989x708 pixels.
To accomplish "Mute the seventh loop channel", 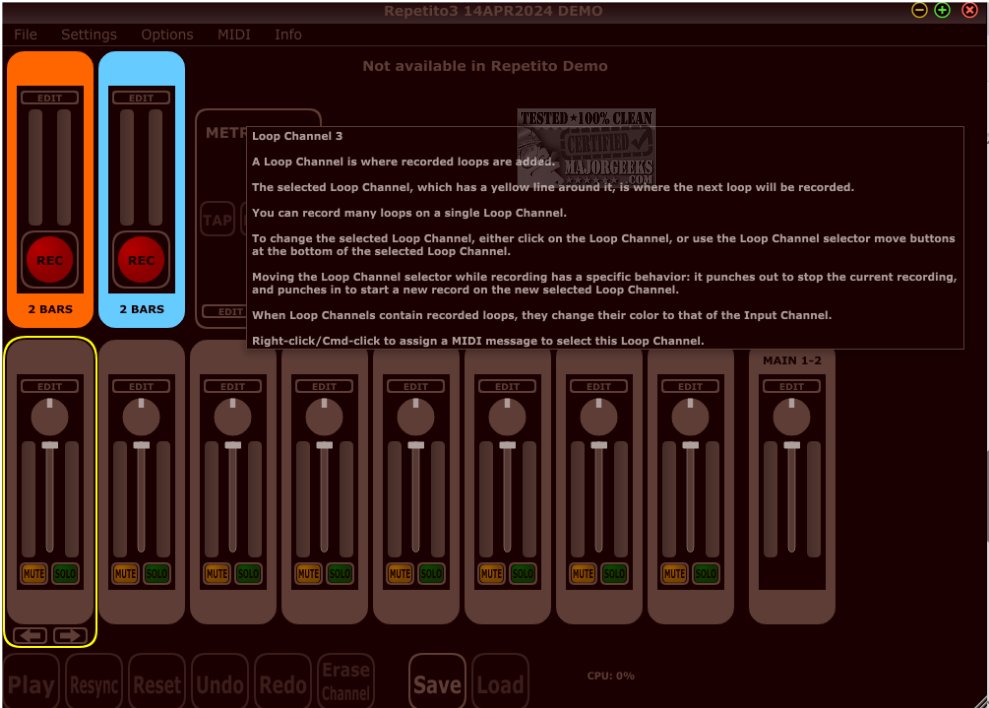I will [583, 574].
